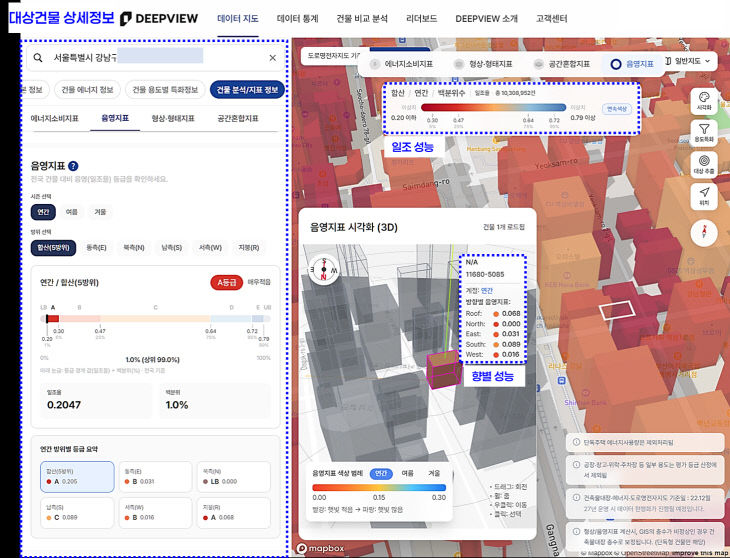Viewport: 730px width, 558px height.
Task: Select 겨울 season in left panel
Action: [100, 212]
